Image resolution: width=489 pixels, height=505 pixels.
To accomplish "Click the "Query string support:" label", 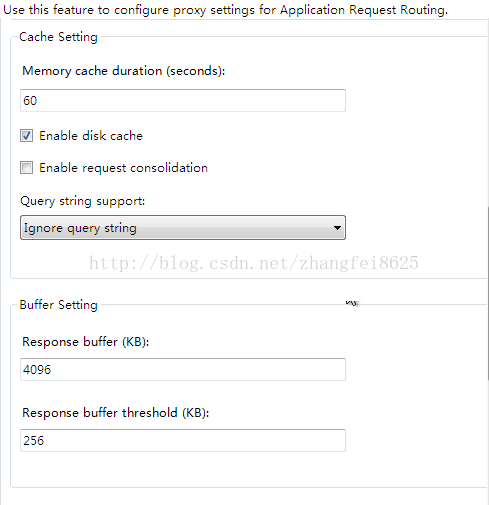I will (83, 201).
